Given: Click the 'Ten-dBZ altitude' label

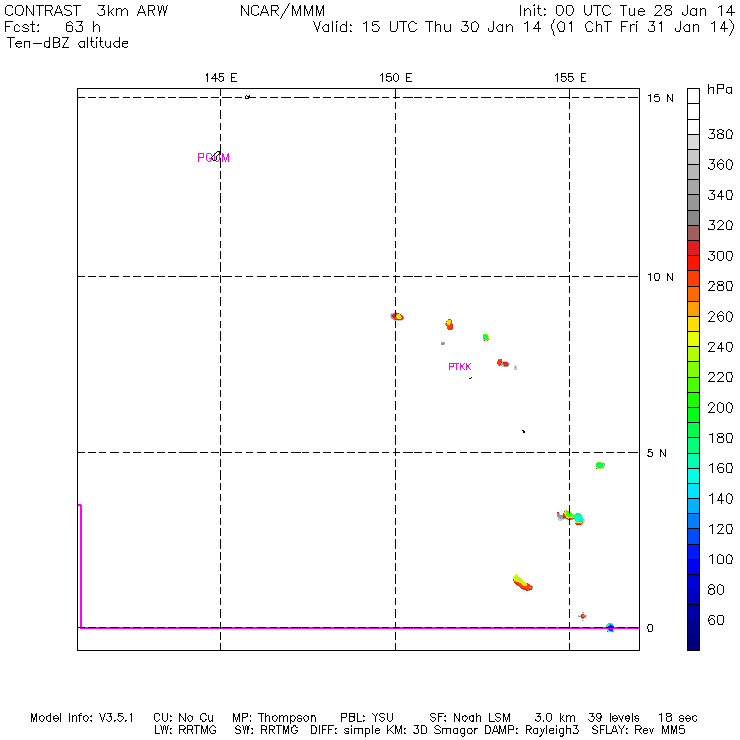Looking at the screenshot, I should pos(67,43).
